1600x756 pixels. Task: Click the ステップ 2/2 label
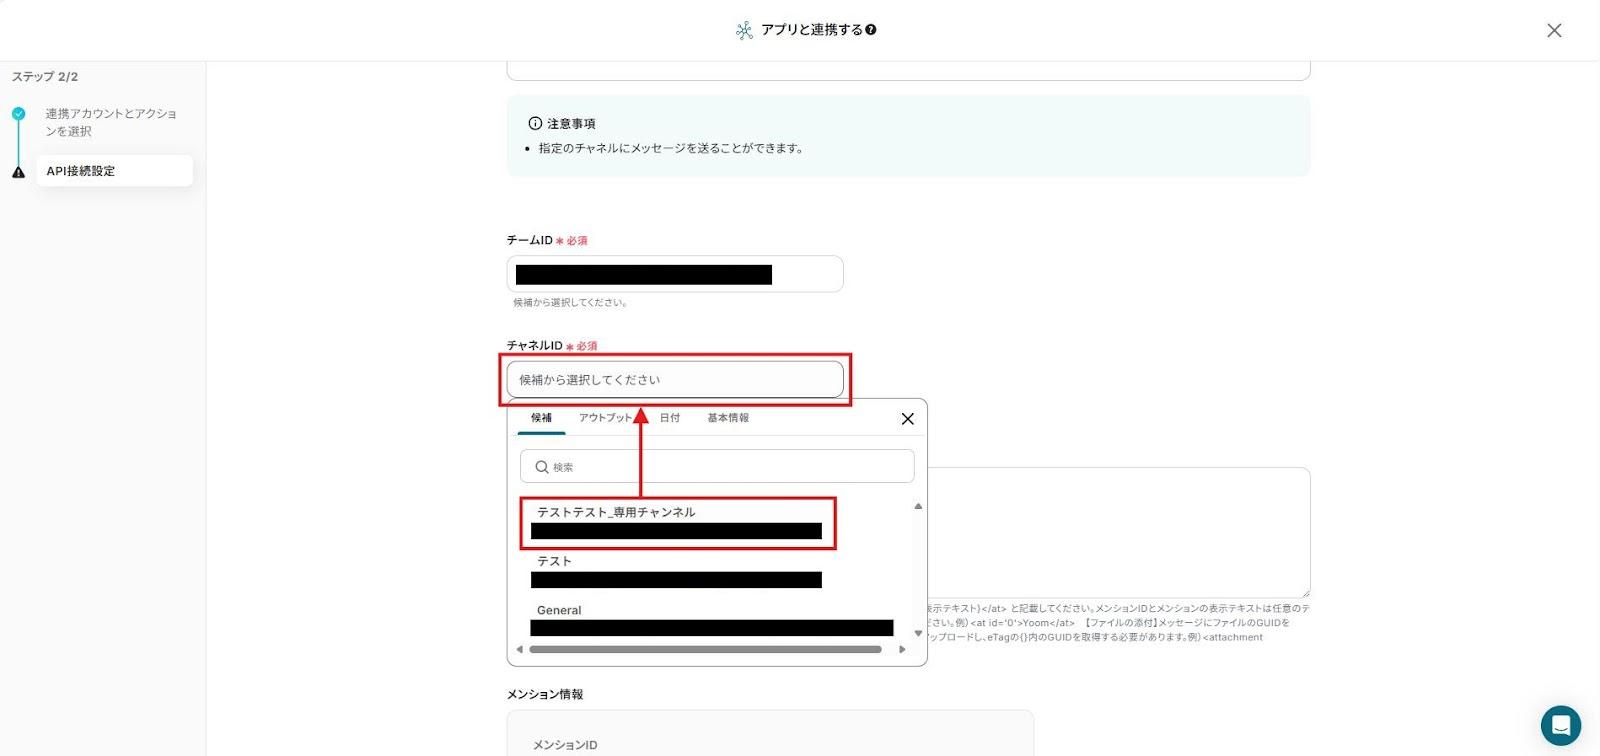point(45,77)
